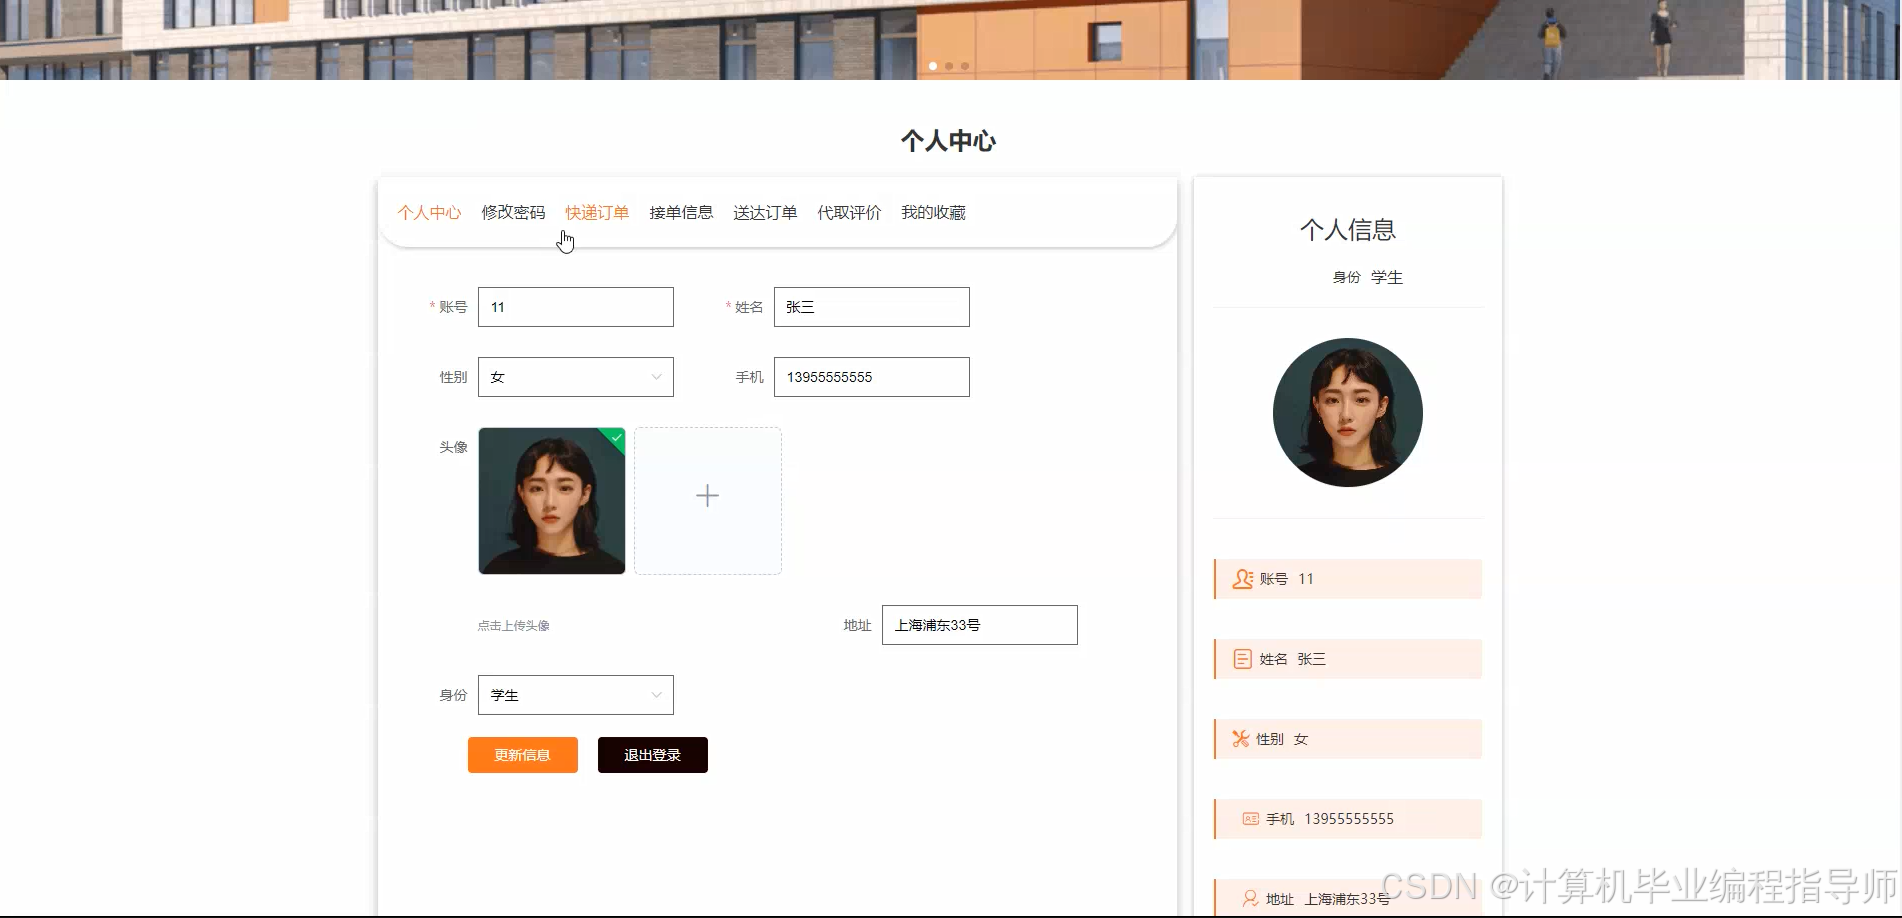Image resolution: width=1902 pixels, height=918 pixels.
Task: Open the 接单信息 tab
Action: point(681,212)
